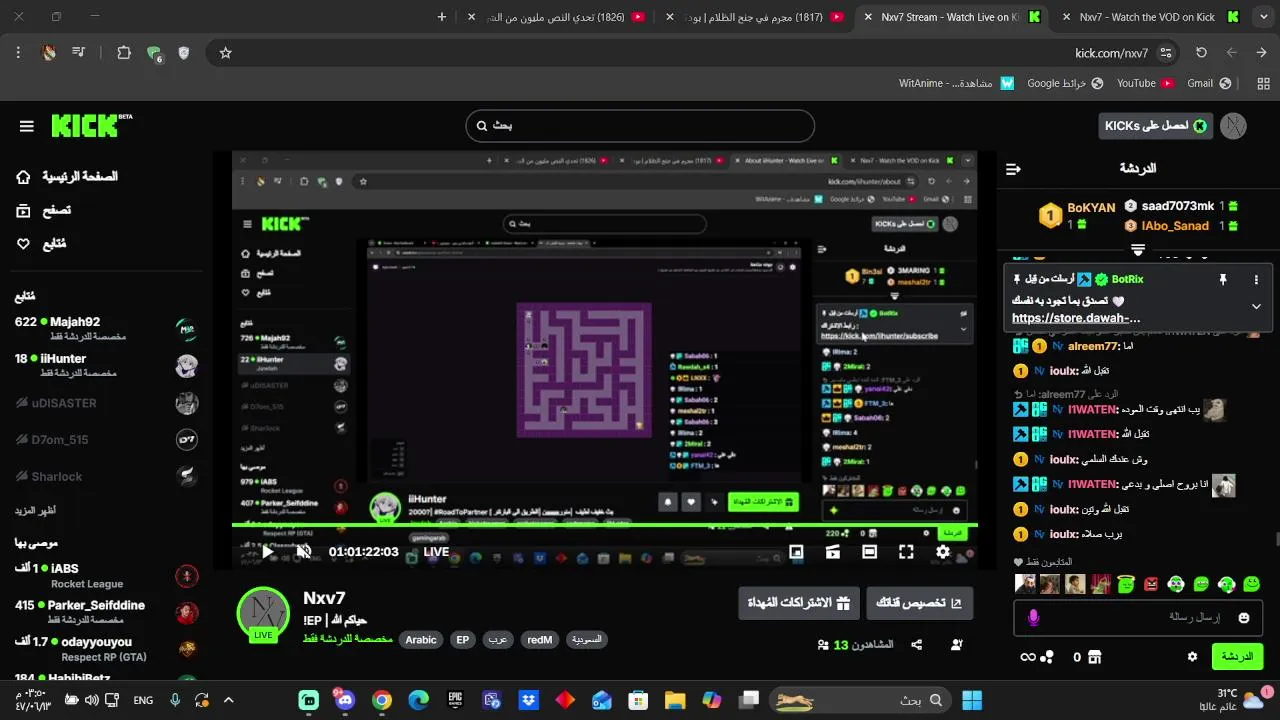
Task: Click the follow user icon below video
Action: [x=957, y=645]
